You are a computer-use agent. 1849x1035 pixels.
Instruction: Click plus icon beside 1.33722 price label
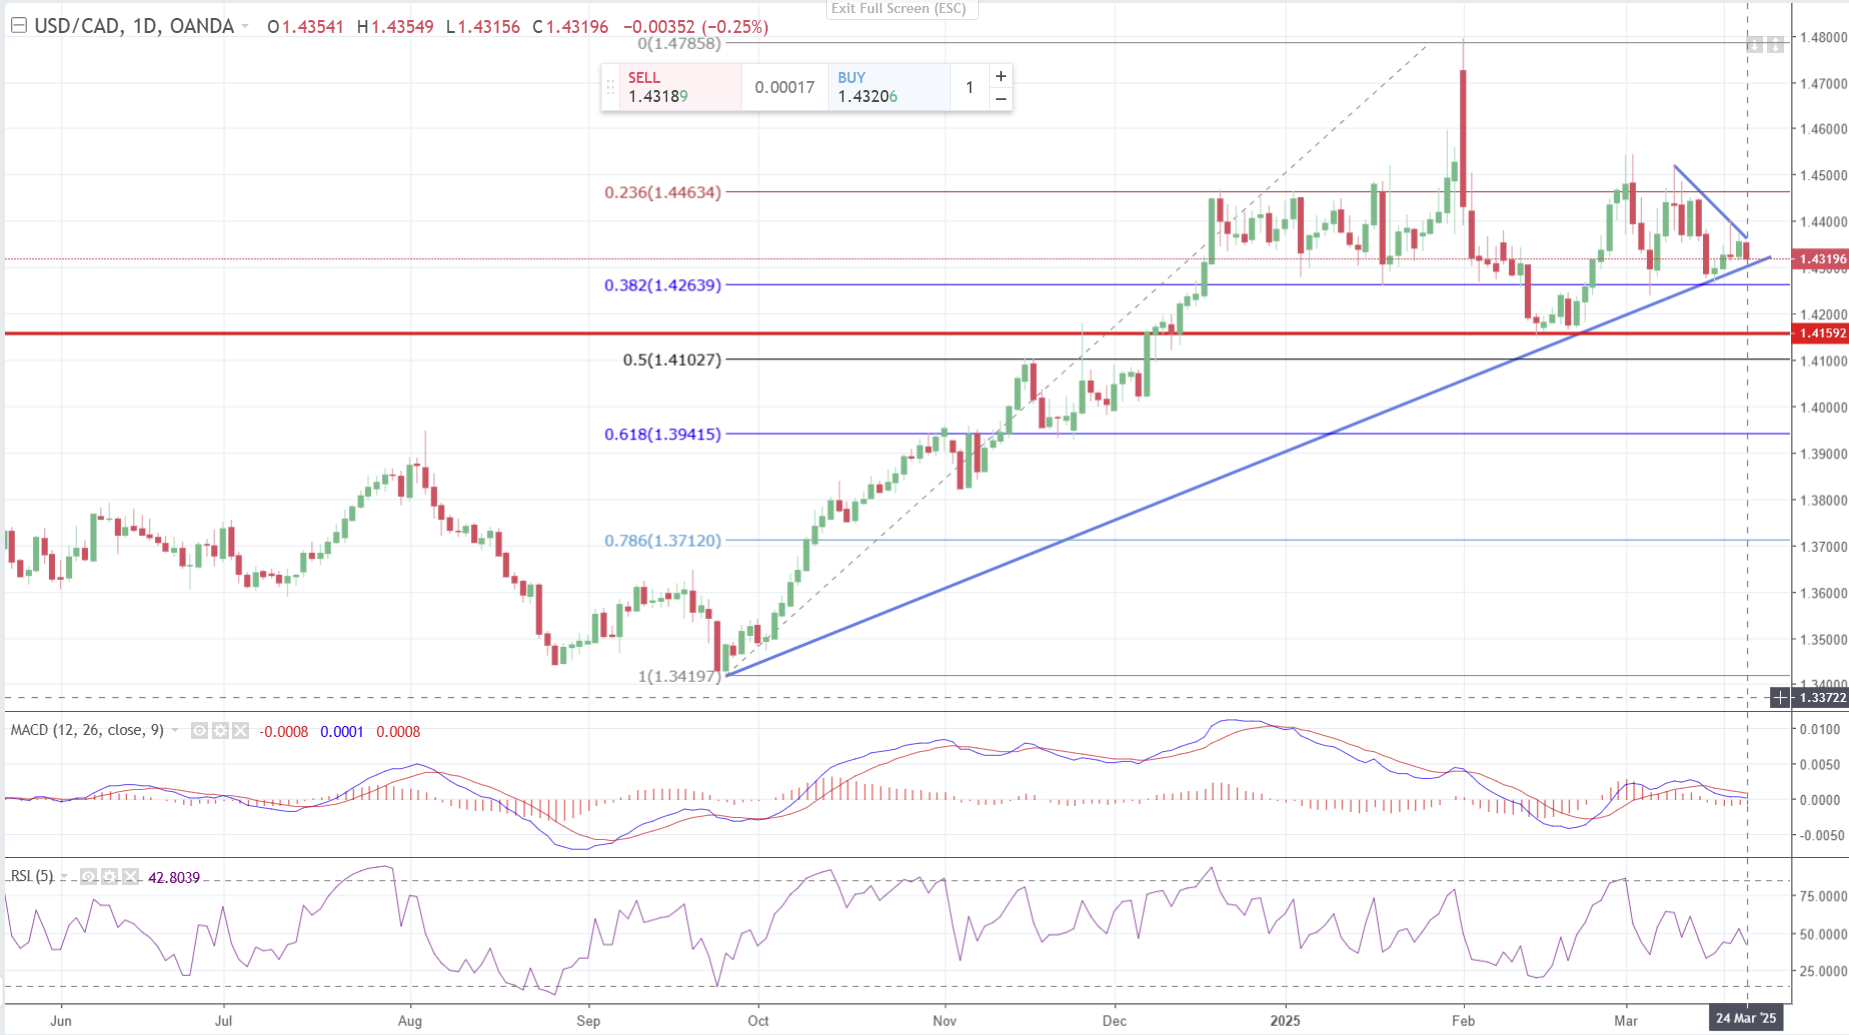[x=1780, y=698]
